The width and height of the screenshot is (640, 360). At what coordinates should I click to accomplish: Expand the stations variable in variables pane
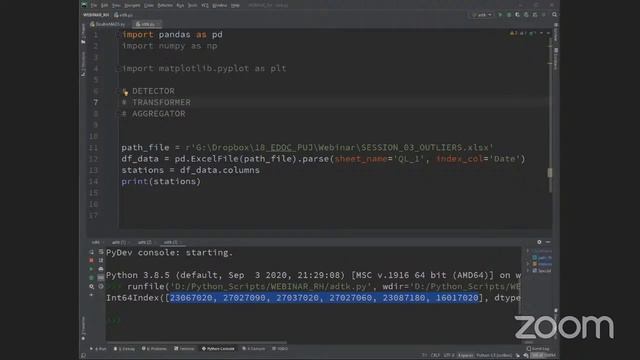tap(528, 264)
